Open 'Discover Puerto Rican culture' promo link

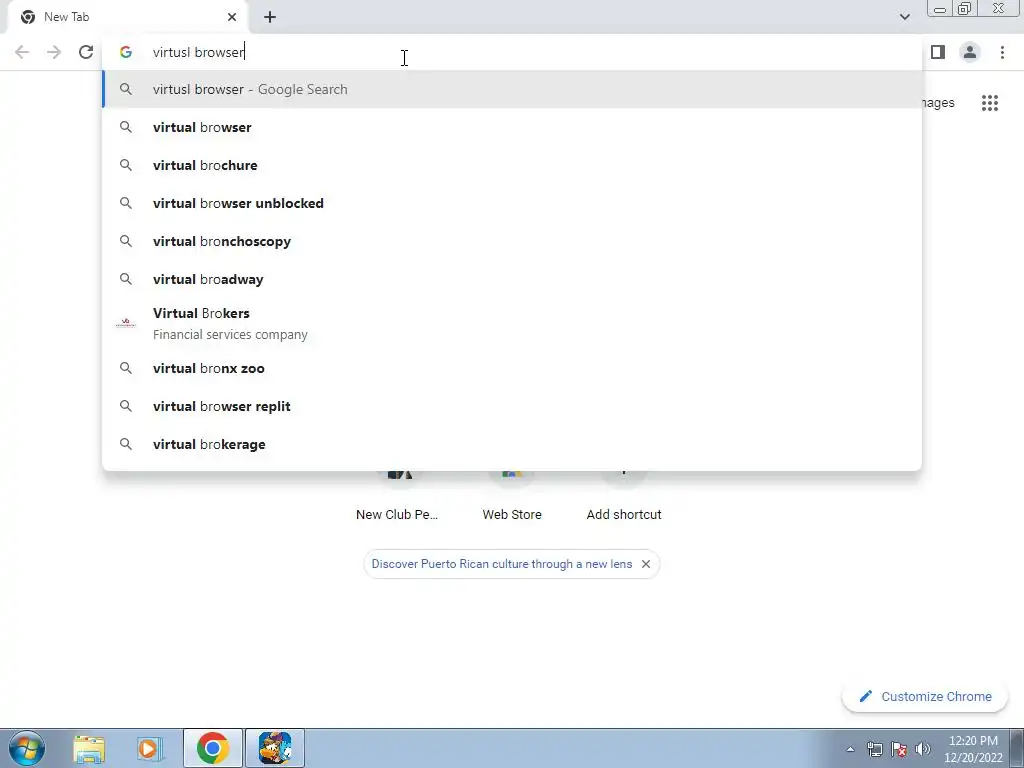click(502, 564)
